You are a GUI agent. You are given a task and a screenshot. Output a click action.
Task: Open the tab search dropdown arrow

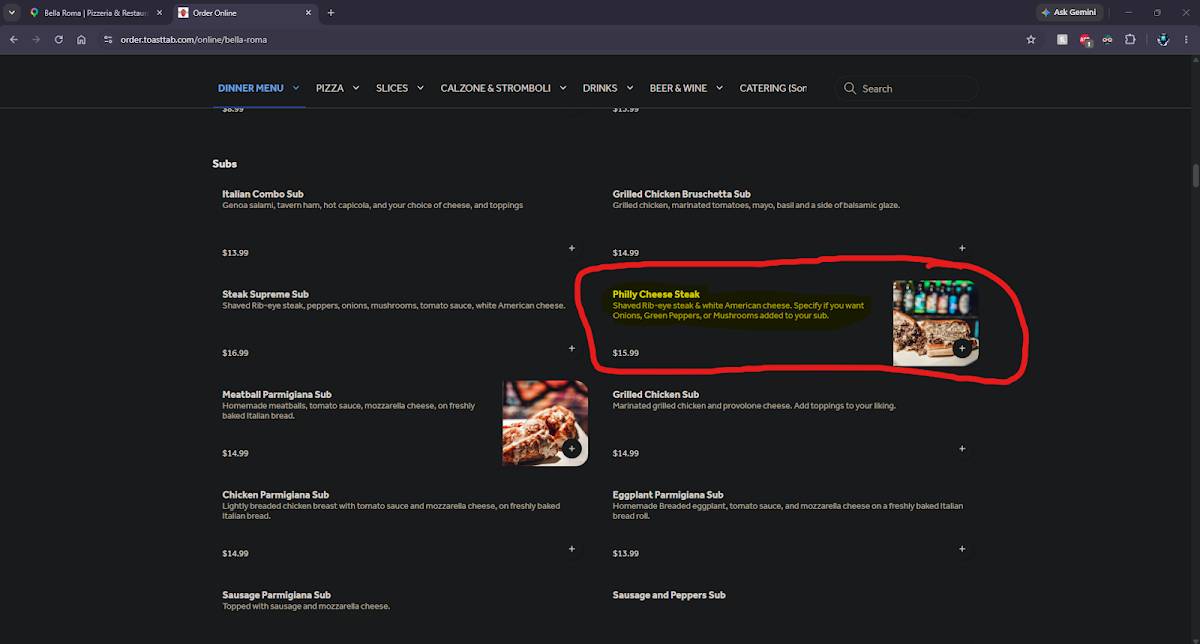coord(11,13)
